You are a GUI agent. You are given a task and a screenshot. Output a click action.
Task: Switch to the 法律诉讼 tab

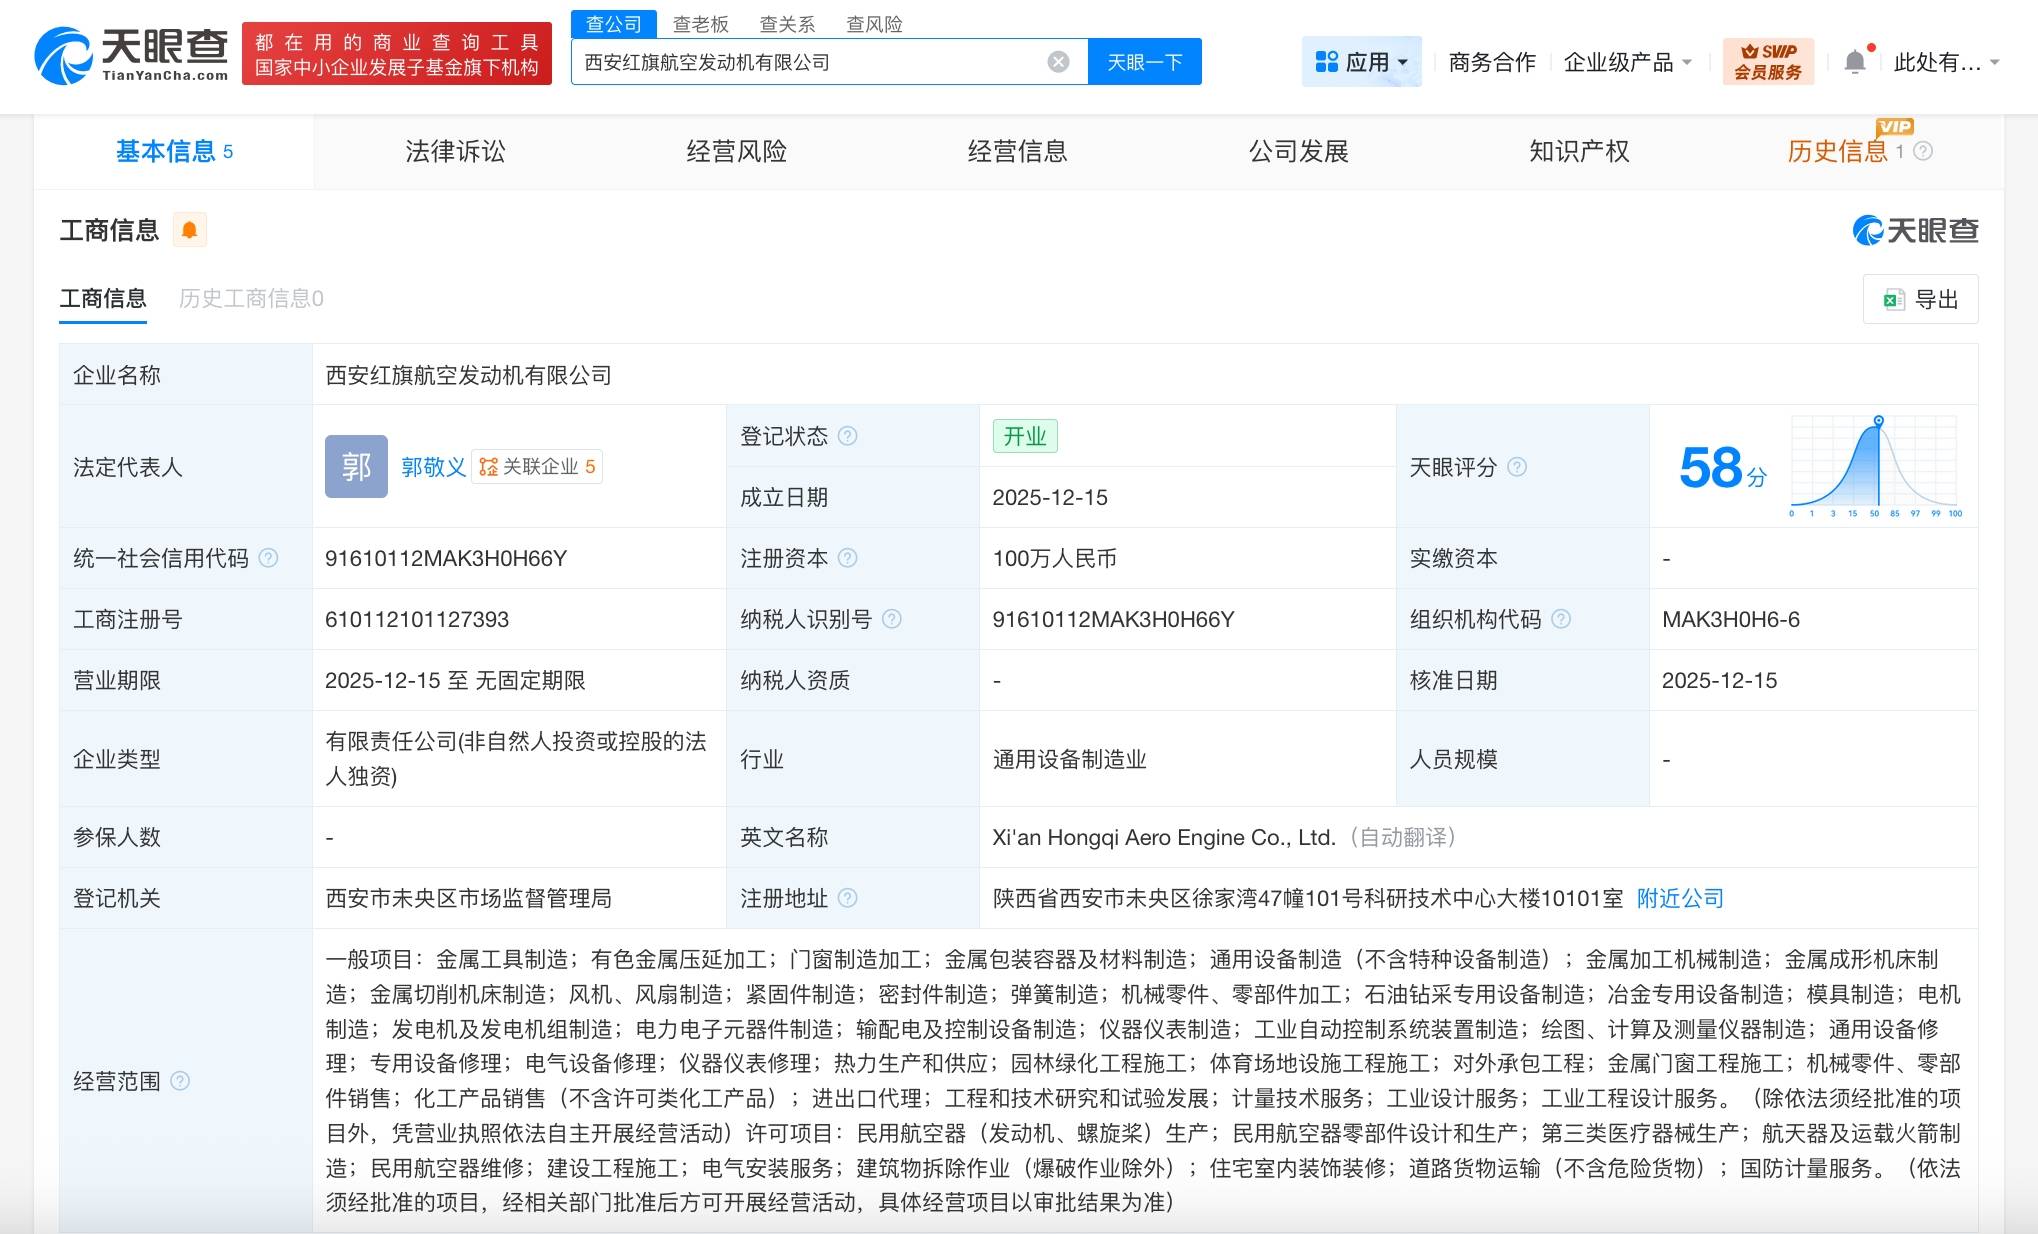point(455,151)
